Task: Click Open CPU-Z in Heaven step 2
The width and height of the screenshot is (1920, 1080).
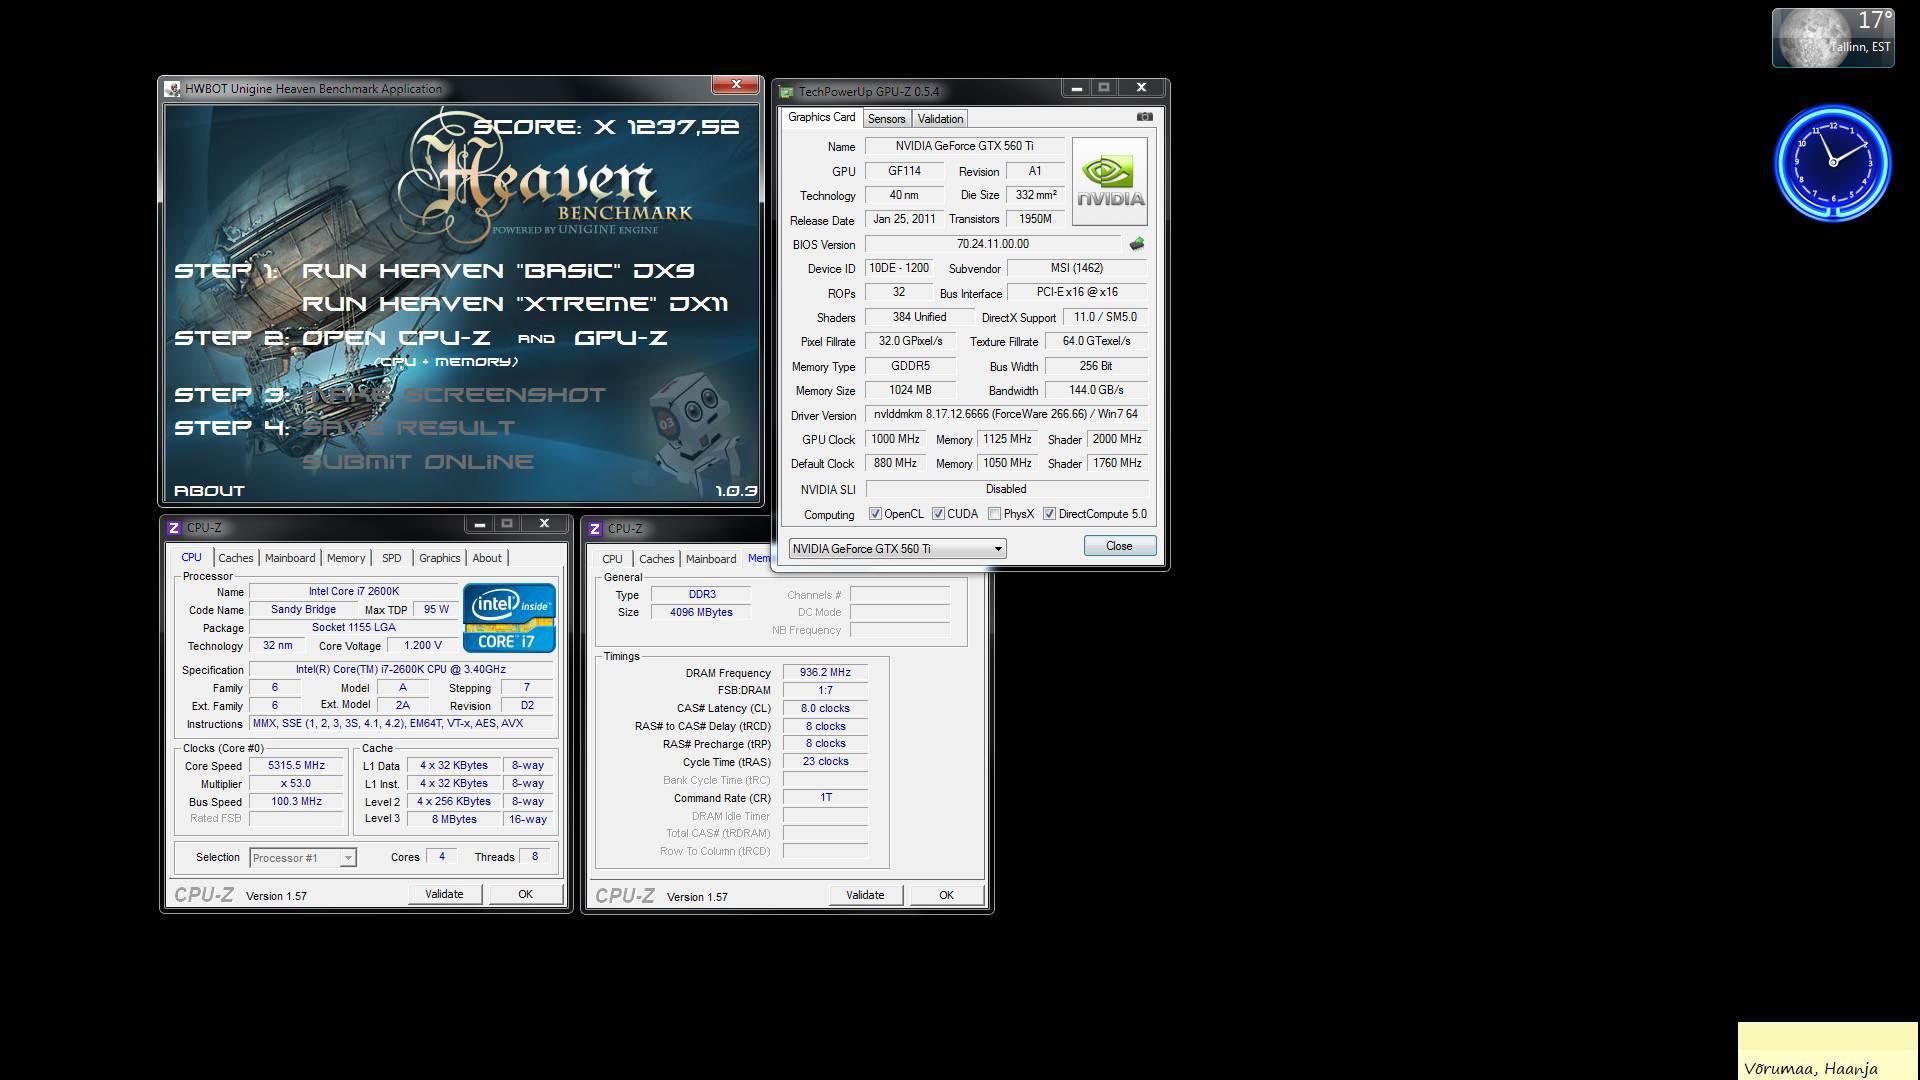Action: point(396,338)
